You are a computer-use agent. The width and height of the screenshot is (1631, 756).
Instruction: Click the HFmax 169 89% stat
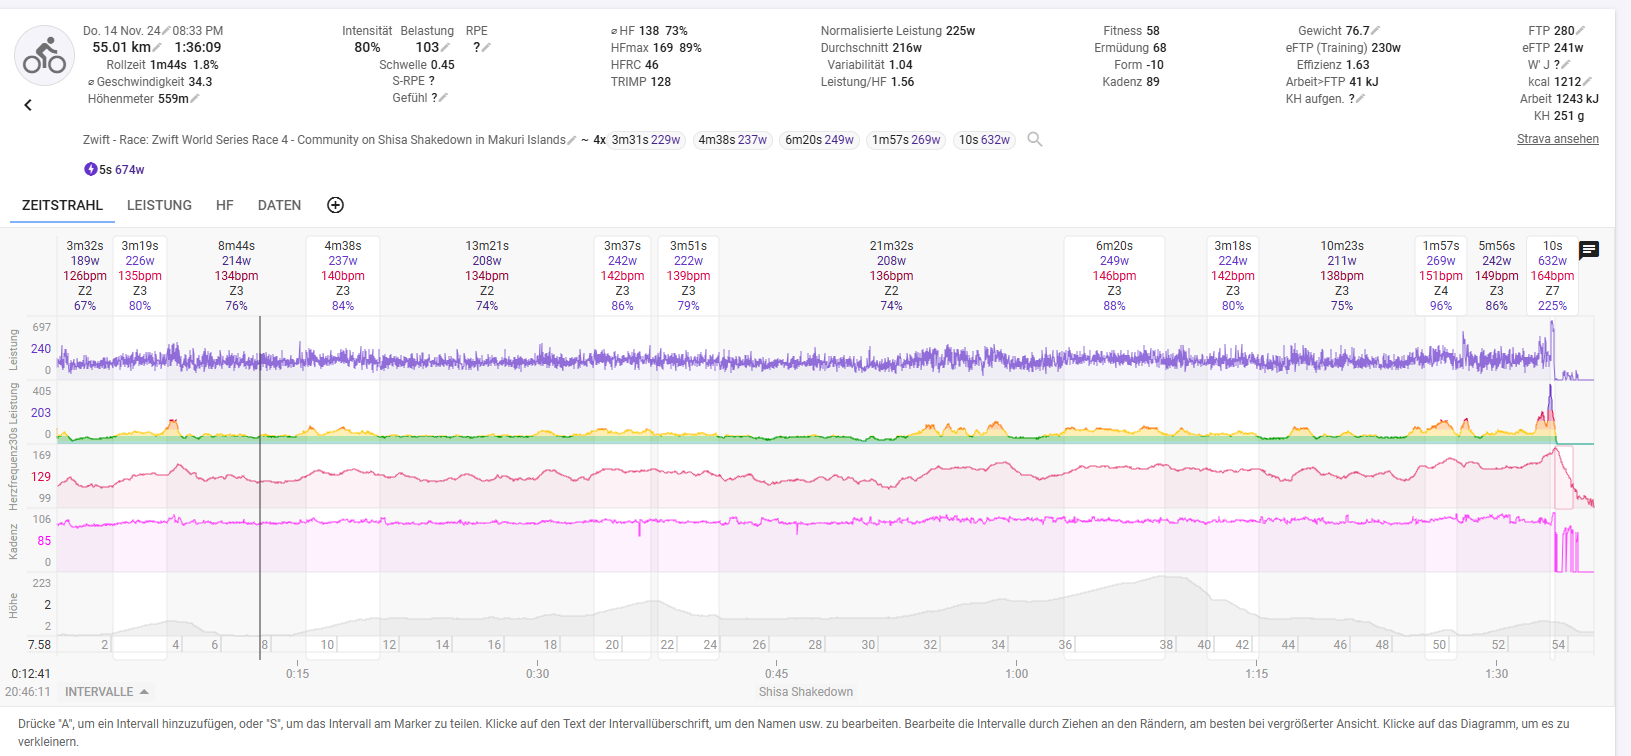coord(656,48)
